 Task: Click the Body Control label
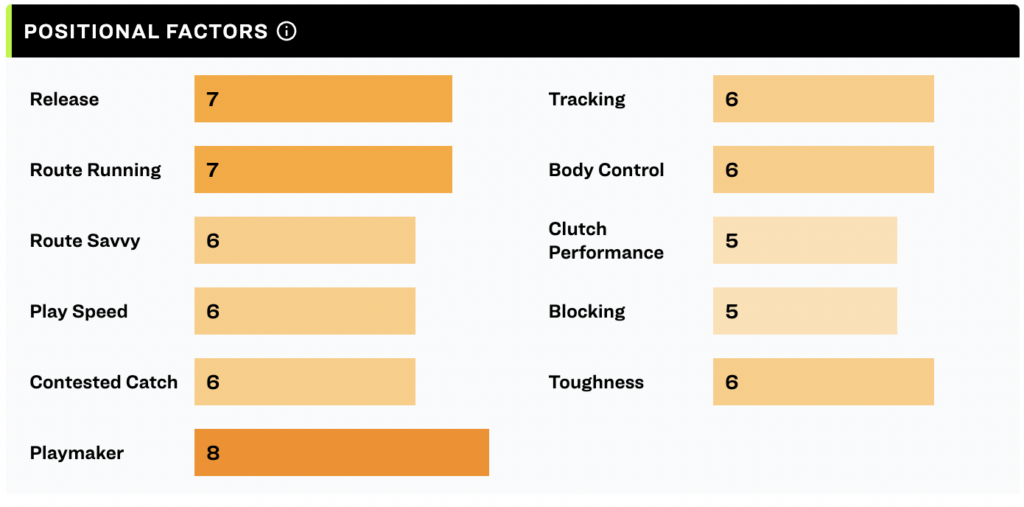(x=606, y=170)
